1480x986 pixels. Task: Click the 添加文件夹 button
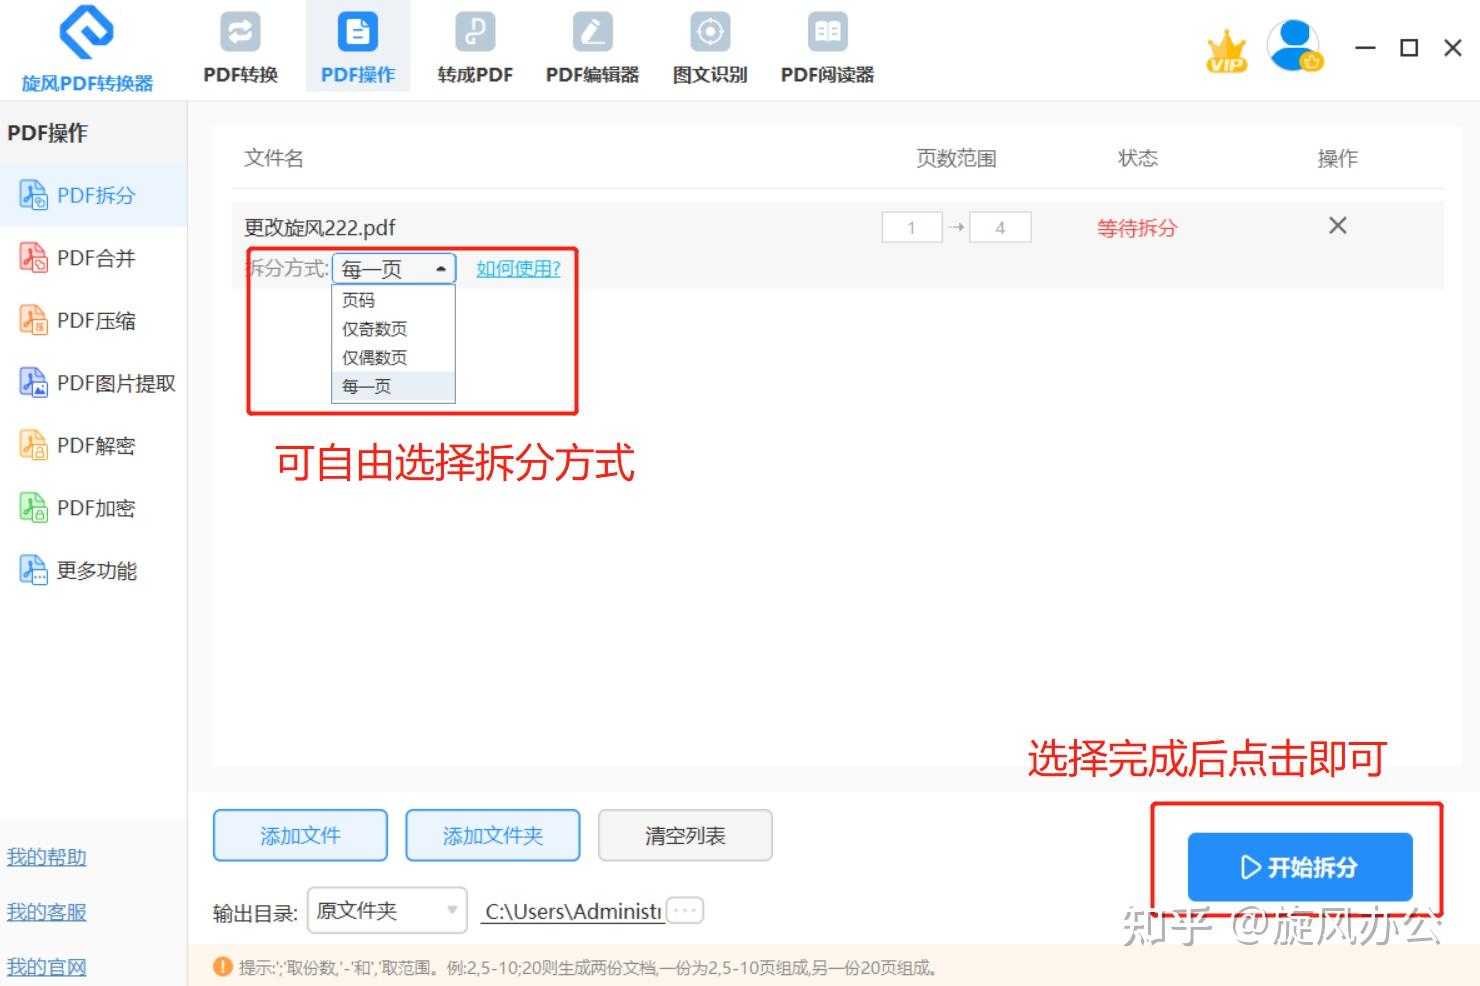coord(493,835)
